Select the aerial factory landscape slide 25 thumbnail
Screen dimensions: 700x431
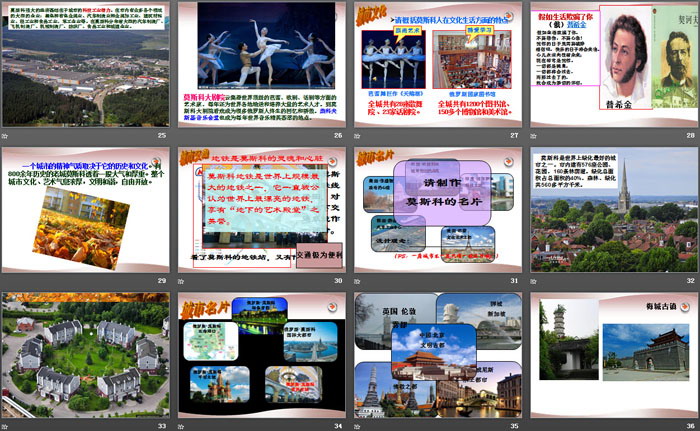click(x=86, y=65)
